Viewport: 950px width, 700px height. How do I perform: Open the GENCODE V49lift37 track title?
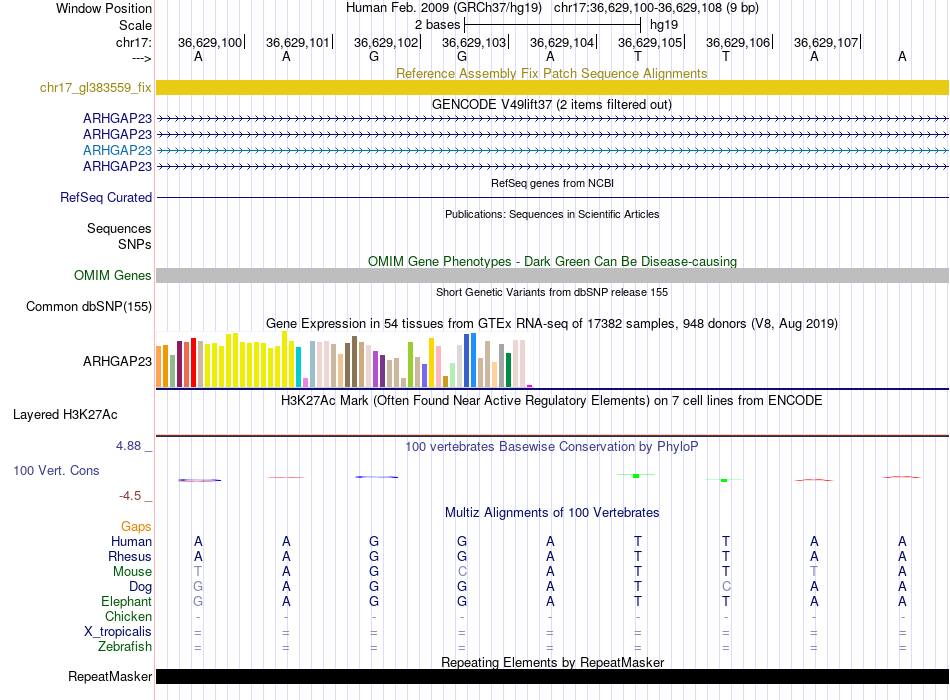551,104
